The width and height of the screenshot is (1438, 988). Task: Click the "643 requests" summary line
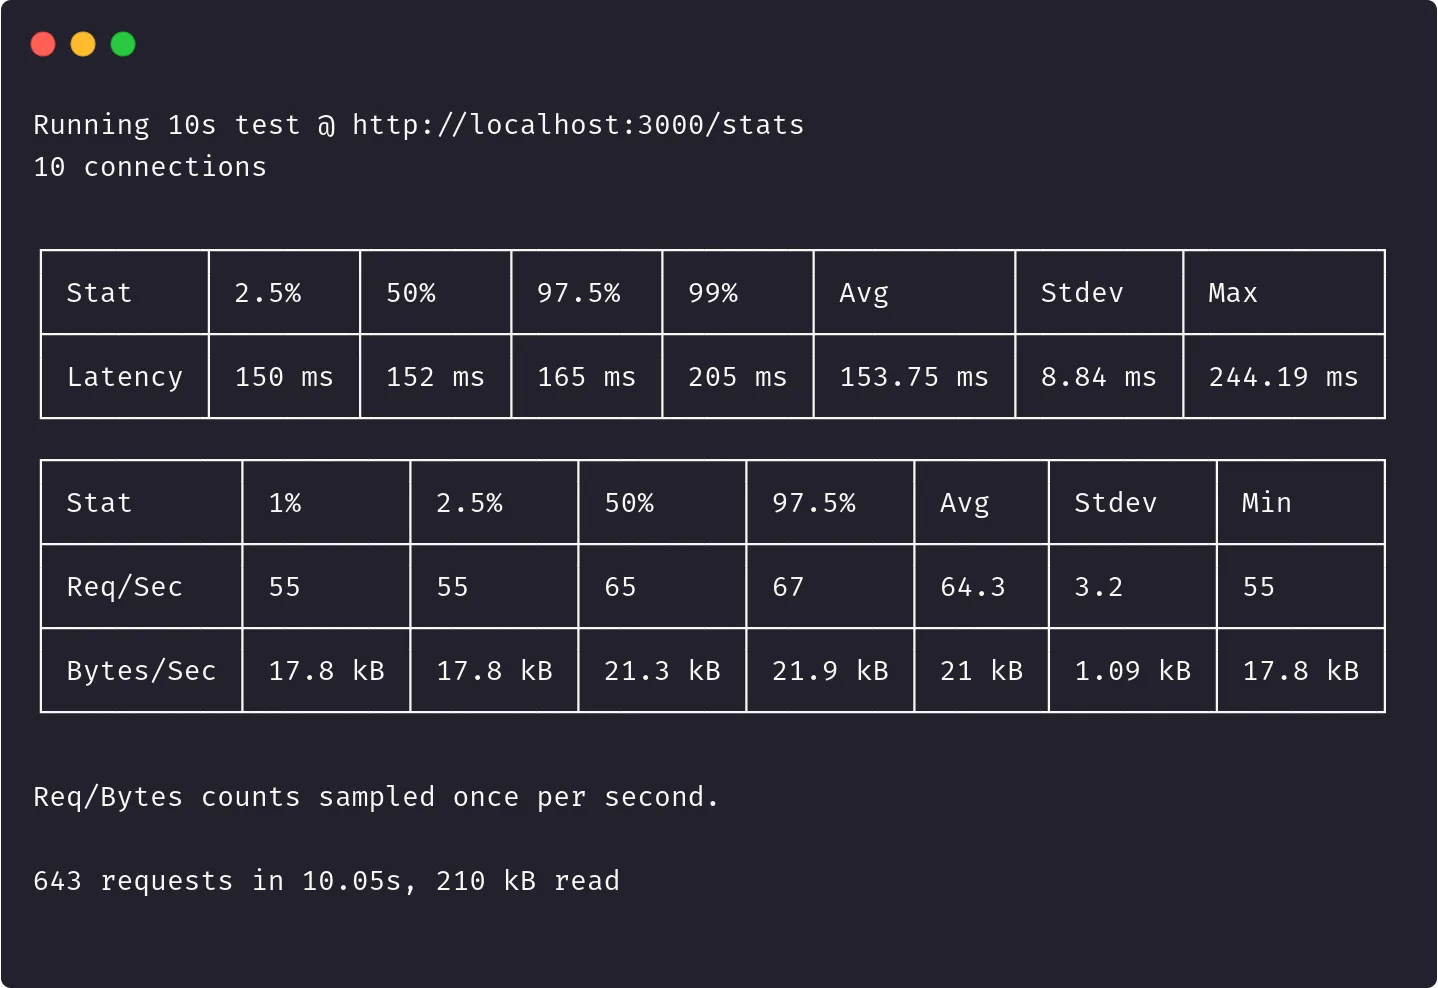pyautogui.click(x=326, y=881)
